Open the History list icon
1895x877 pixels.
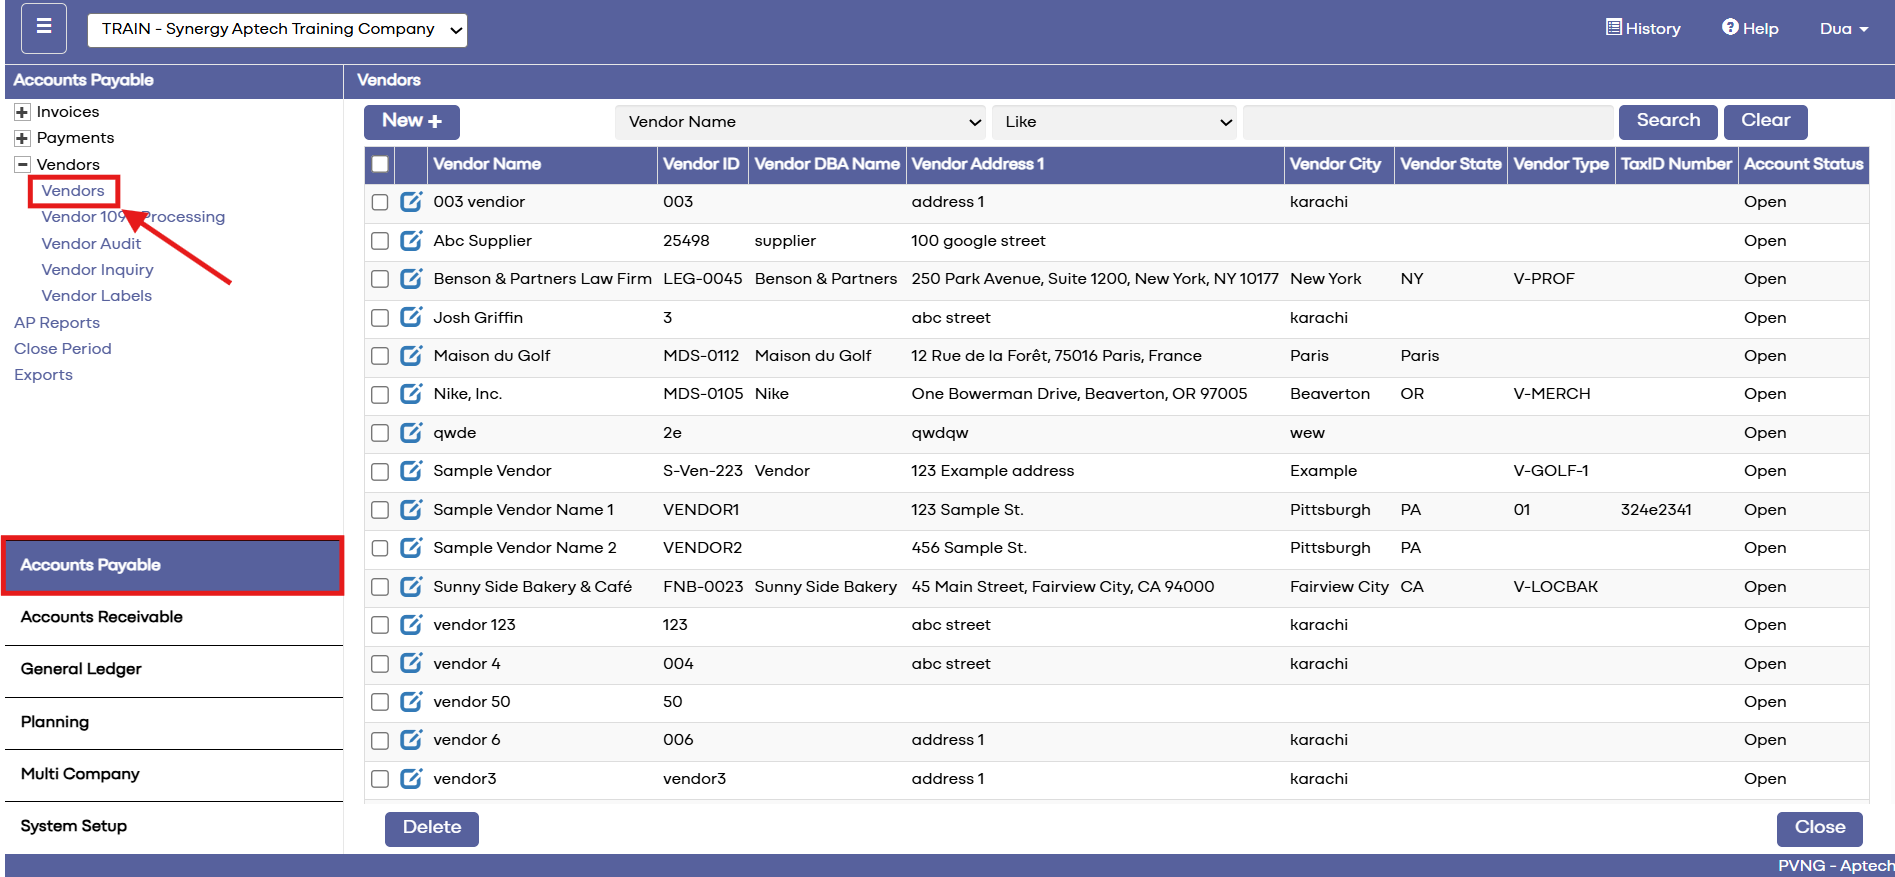pos(1614,27)
